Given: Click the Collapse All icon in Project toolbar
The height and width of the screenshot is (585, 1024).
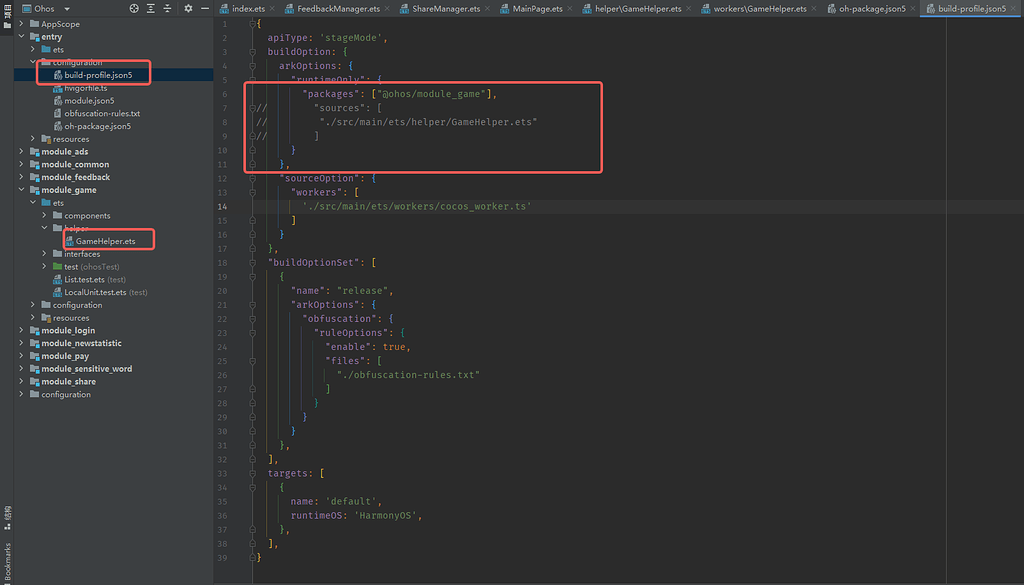Looking at the screenshot, I should (x=167, y=8).
